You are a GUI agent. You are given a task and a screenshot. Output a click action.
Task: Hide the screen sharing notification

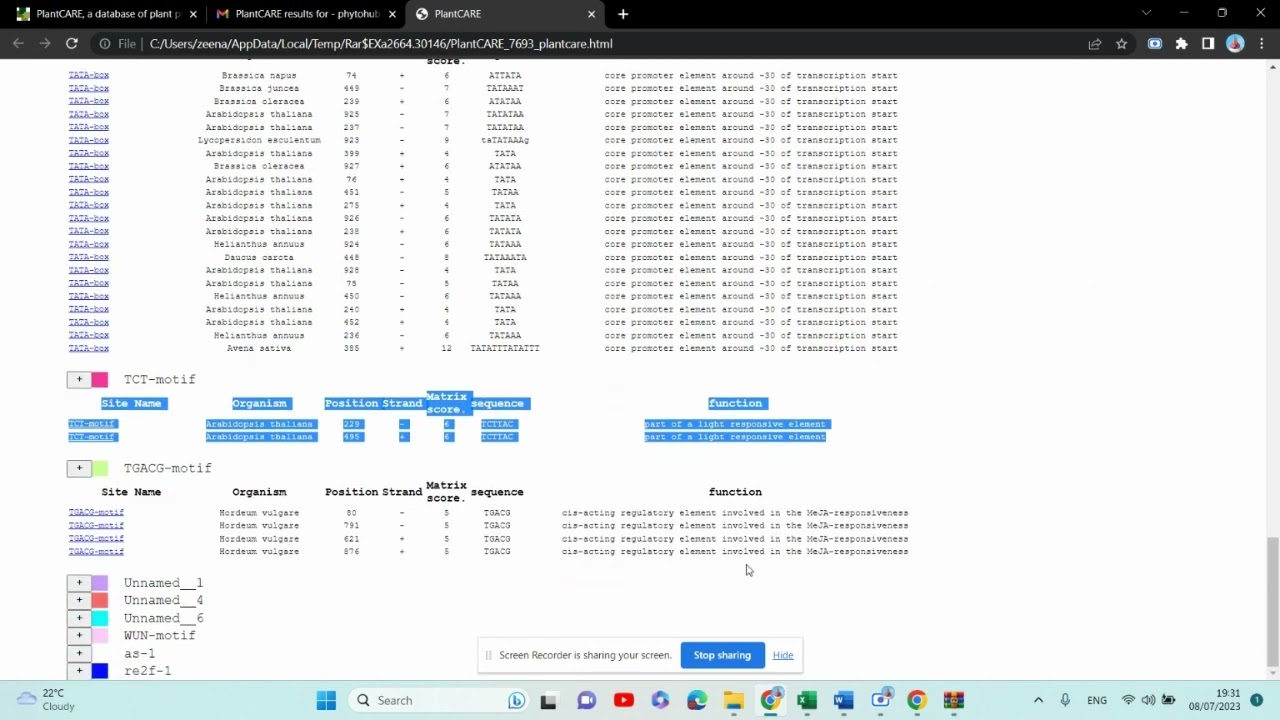click(783, 655)
